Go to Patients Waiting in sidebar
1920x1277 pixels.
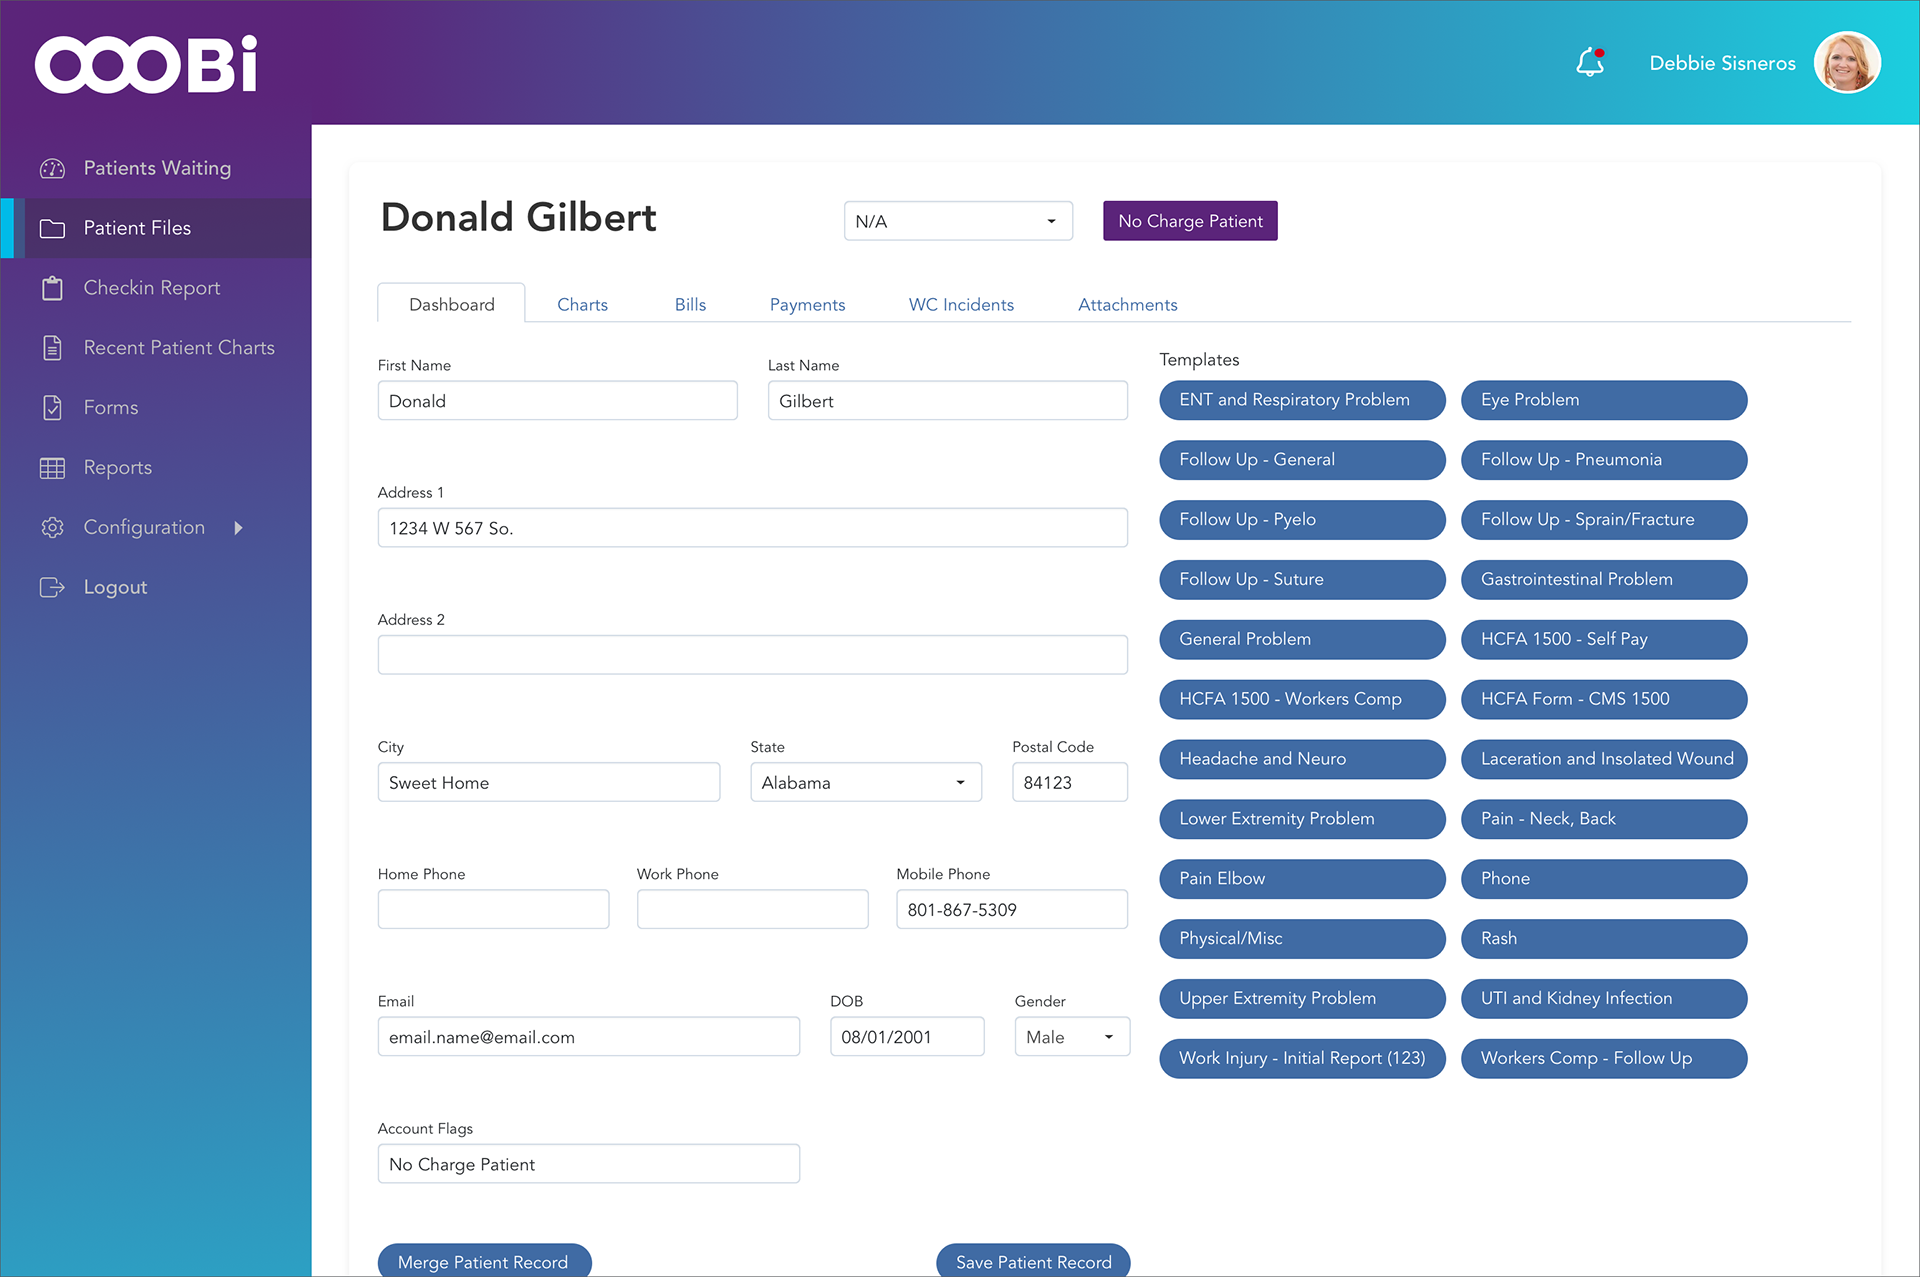pyautogui.click(x=157, y=168)
